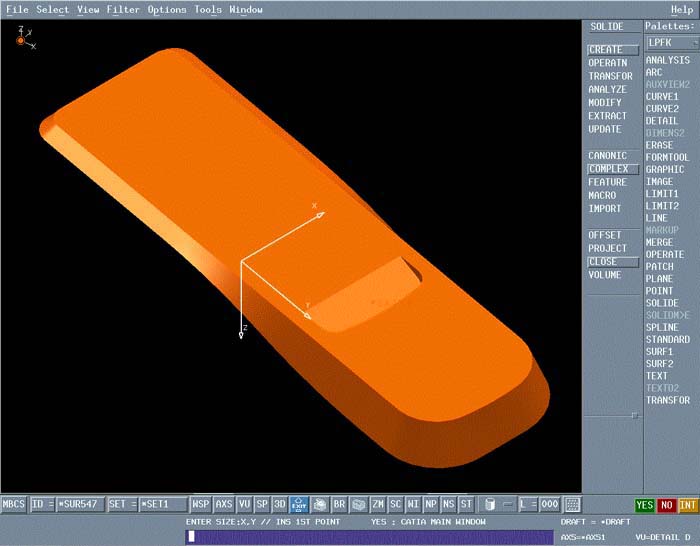Click the command input field at bottom
Screen dimensions: 700x546
(370, 537)
